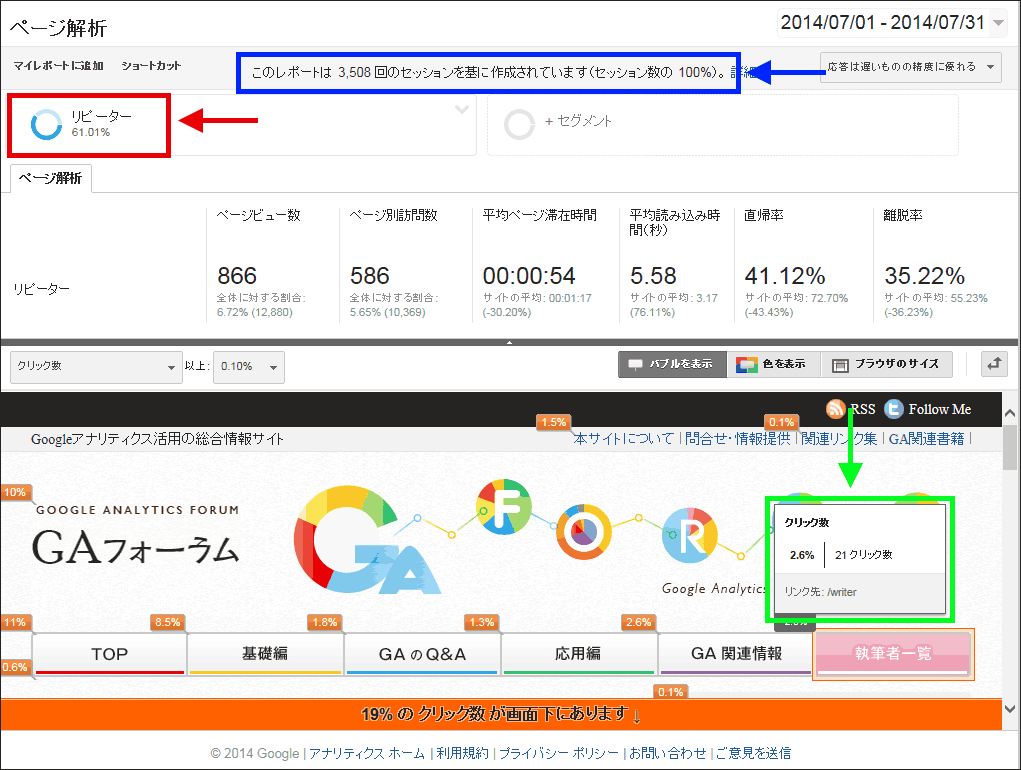Click the ページ別訪問数 value 586

(370, 276)
